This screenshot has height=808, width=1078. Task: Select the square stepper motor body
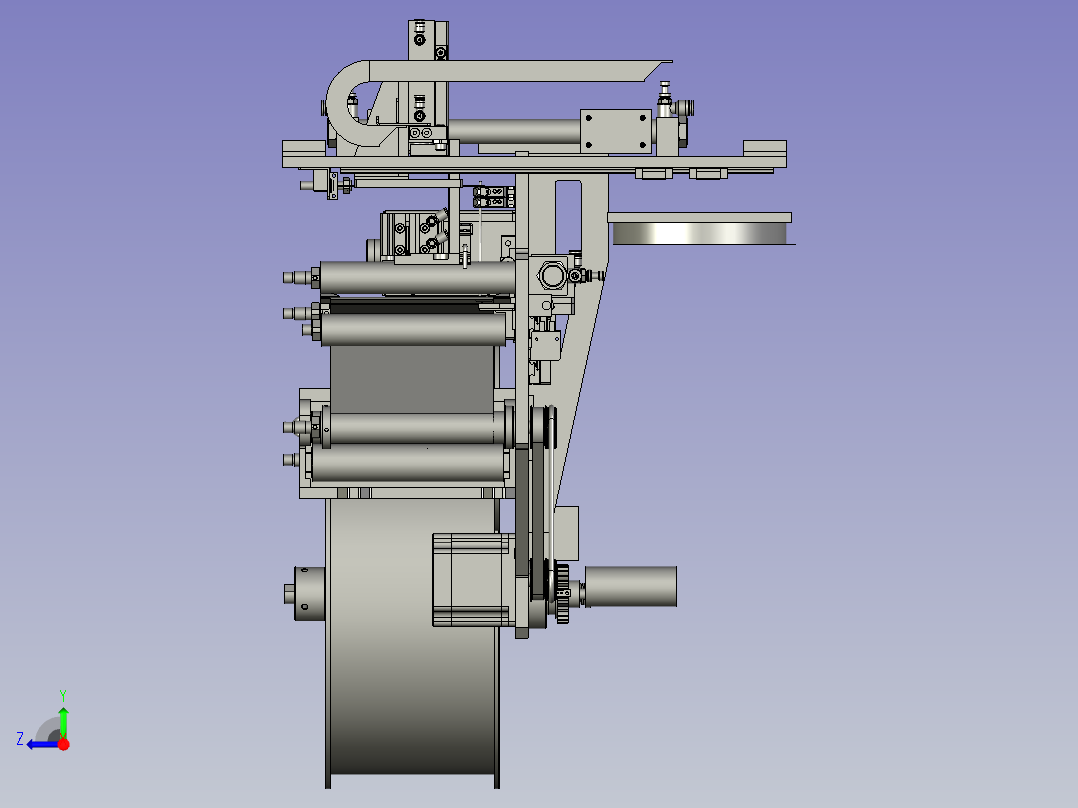(x=473, y=580)
